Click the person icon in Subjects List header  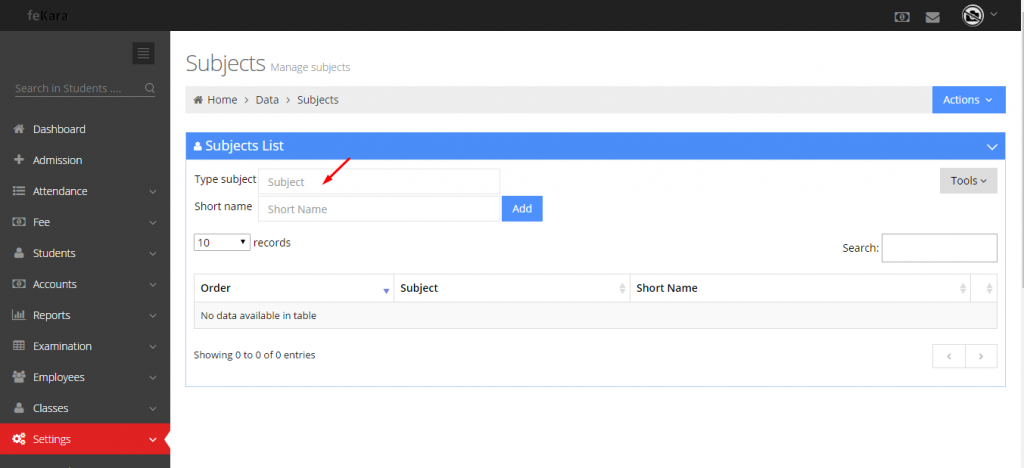(x=198, y=146)
